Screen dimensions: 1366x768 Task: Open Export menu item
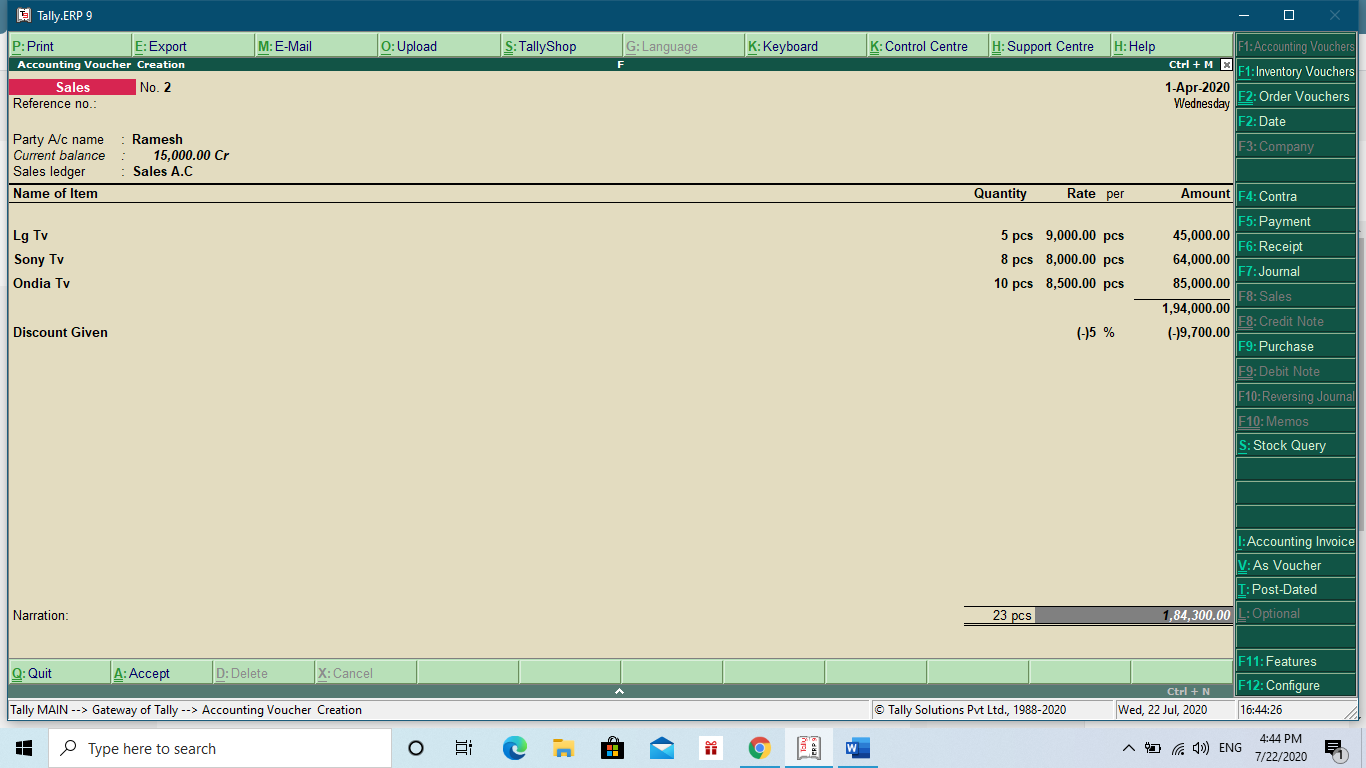click(x=193, y=46)
